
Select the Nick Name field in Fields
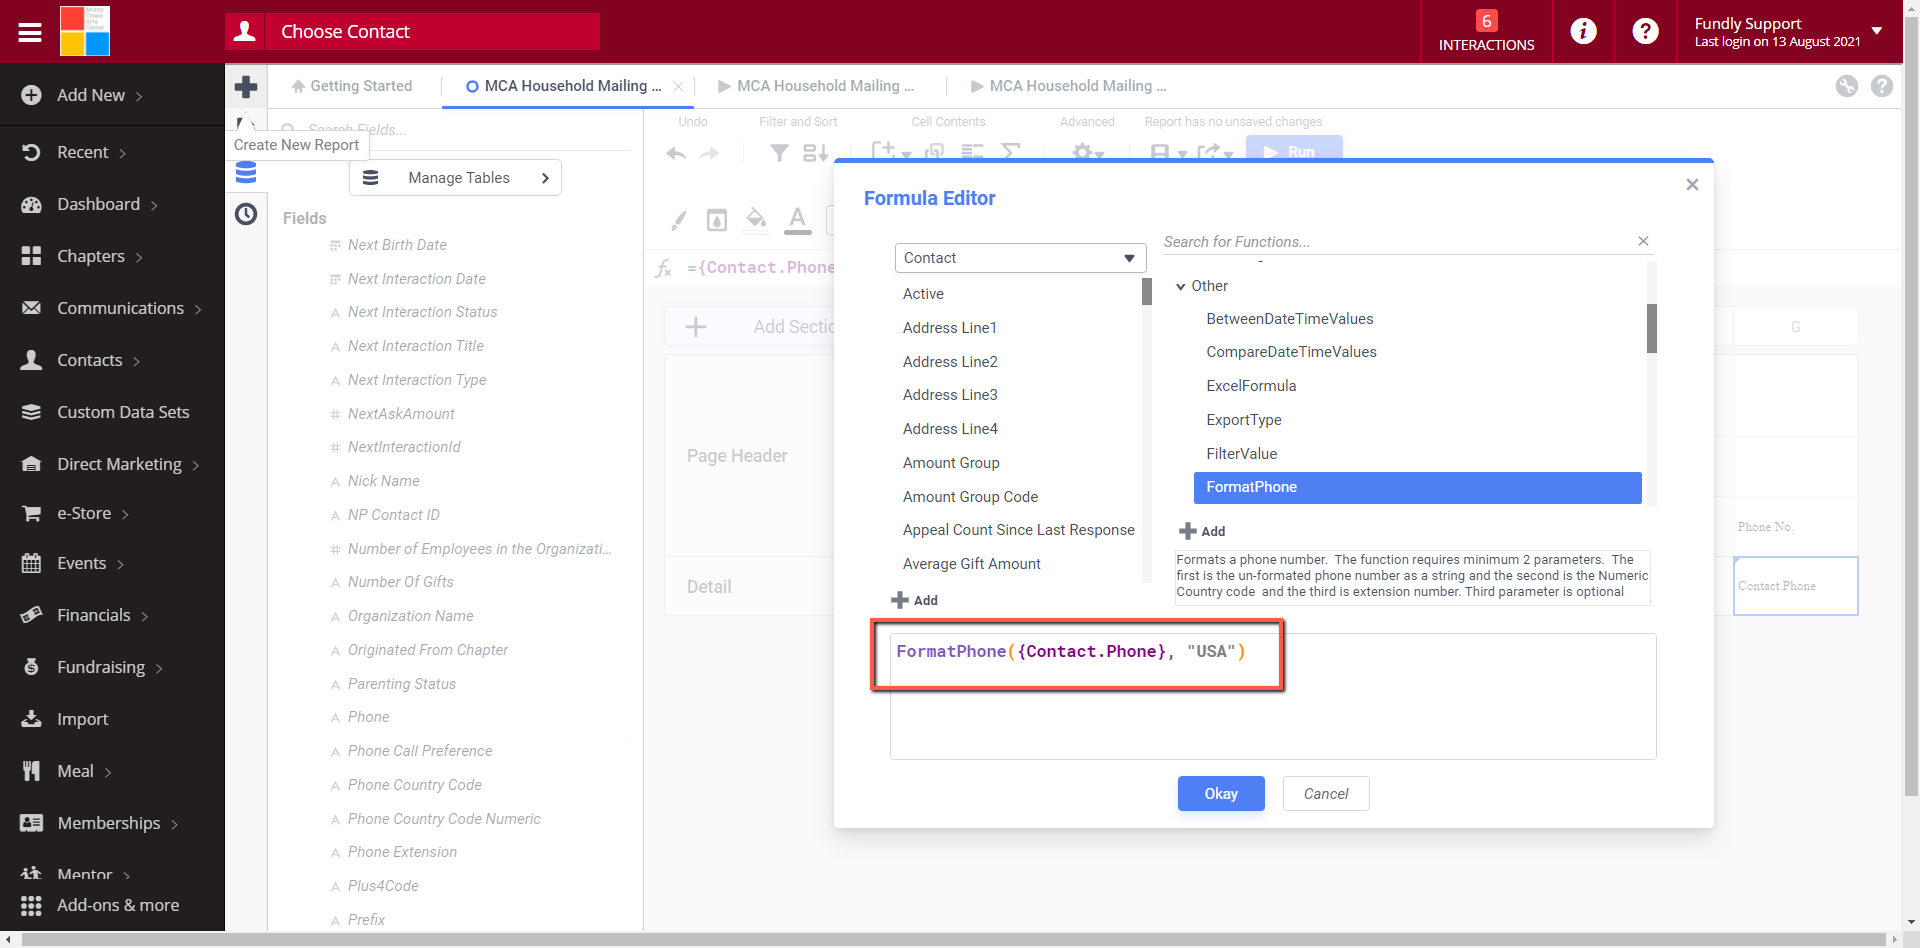[383, 481]
